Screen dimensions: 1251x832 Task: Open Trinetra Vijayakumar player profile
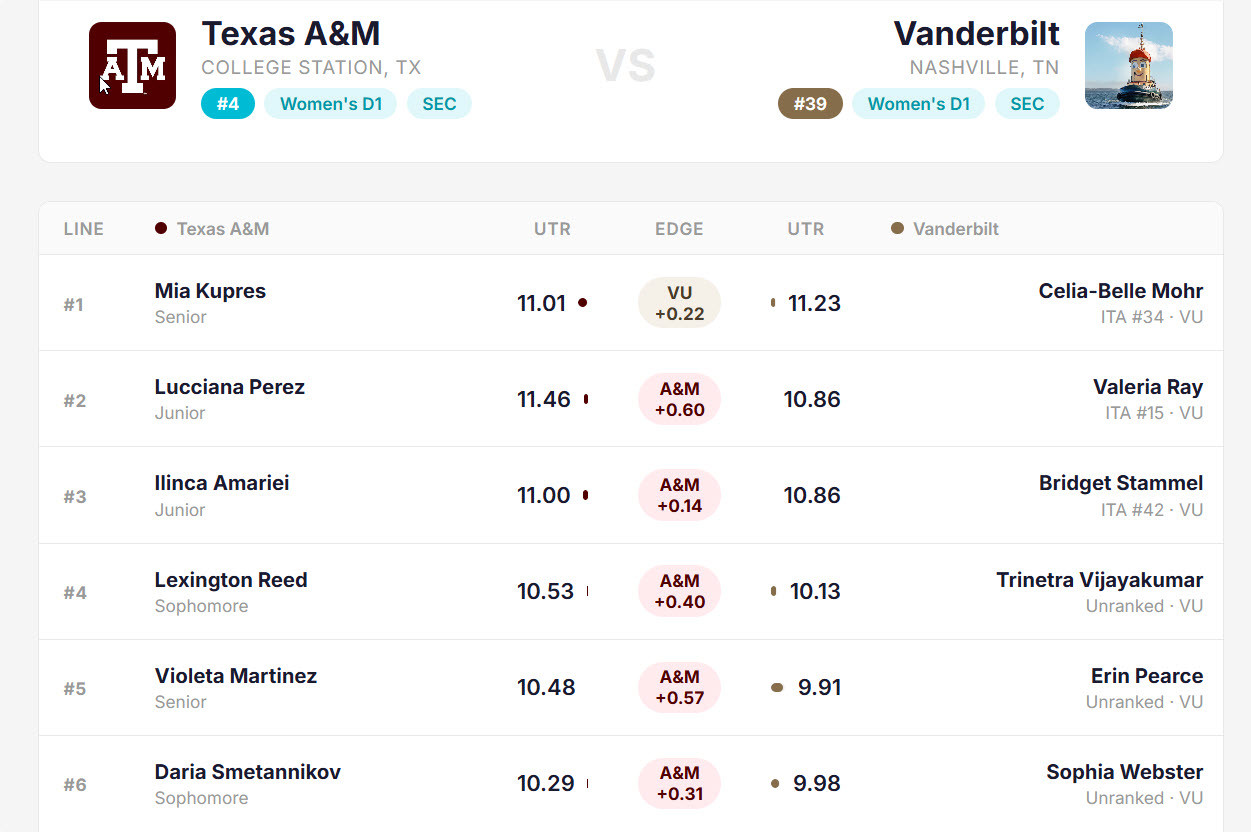pos(1099,580)
